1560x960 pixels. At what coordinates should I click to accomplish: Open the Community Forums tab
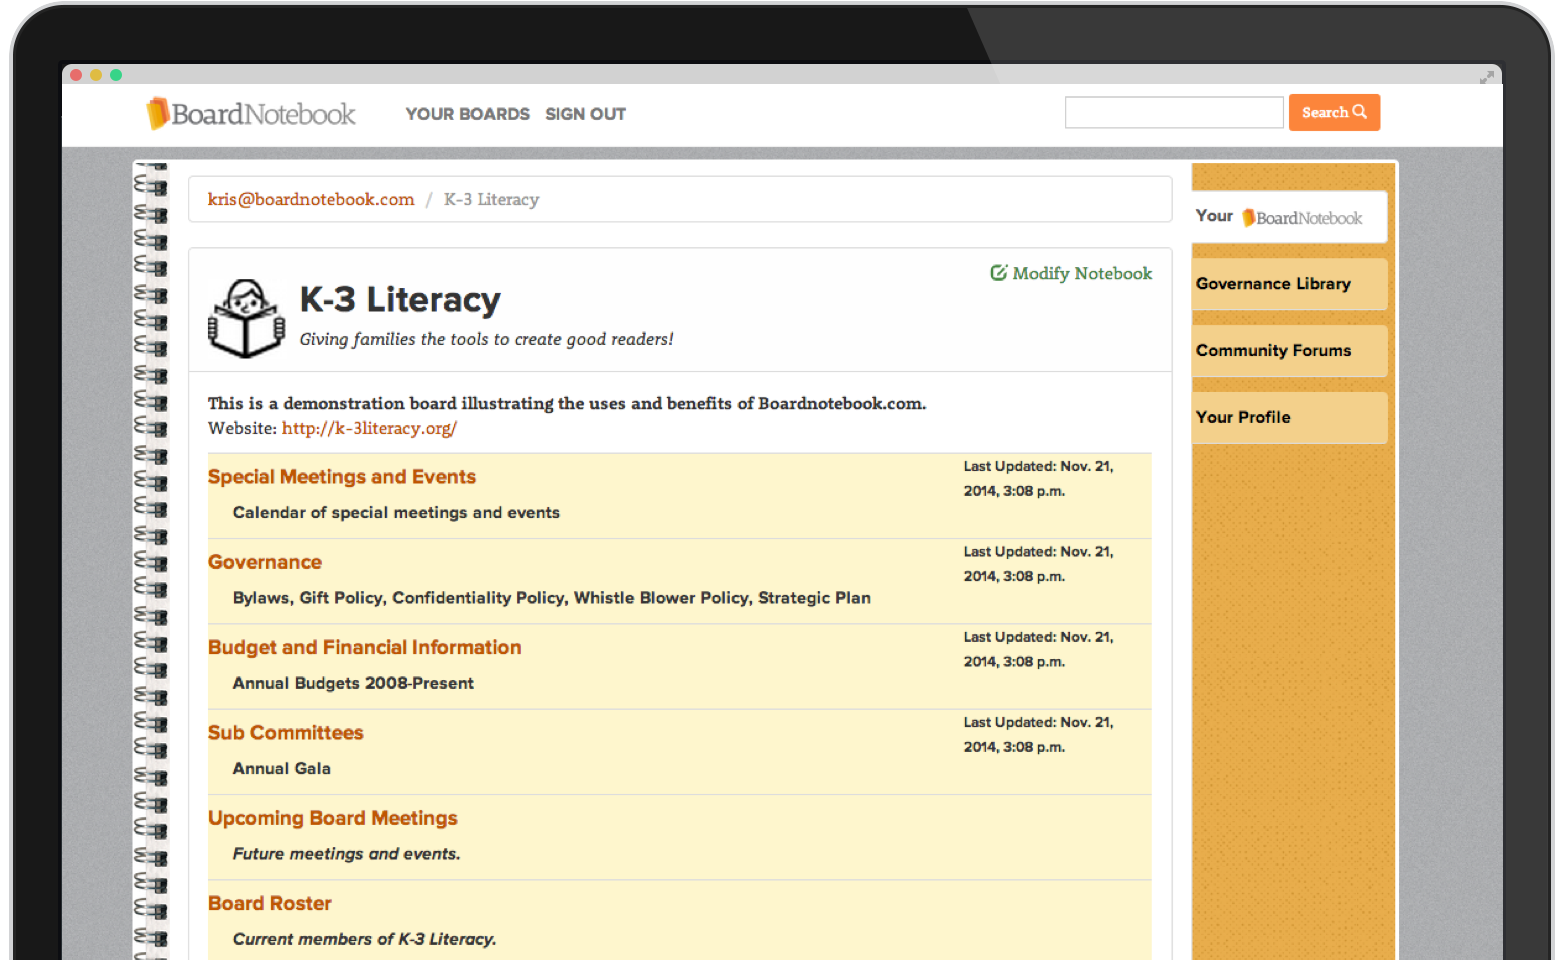click(x=1288, y=351)
